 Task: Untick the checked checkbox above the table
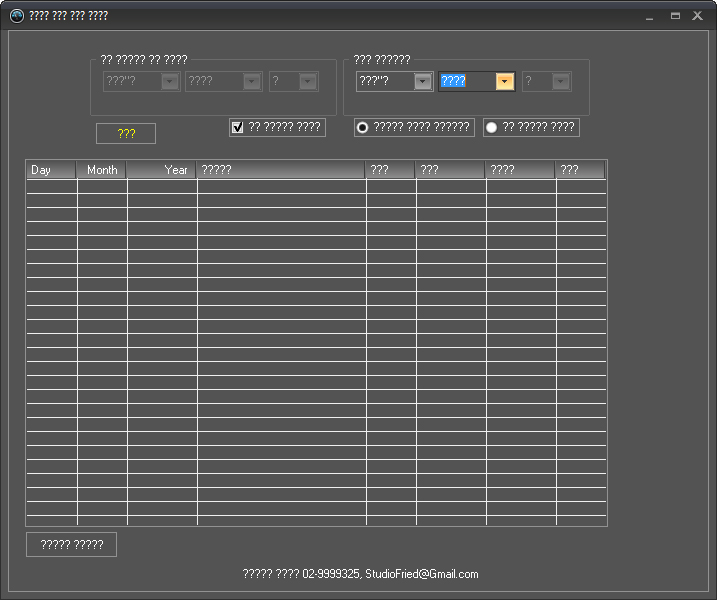click(x=238, y=127)
